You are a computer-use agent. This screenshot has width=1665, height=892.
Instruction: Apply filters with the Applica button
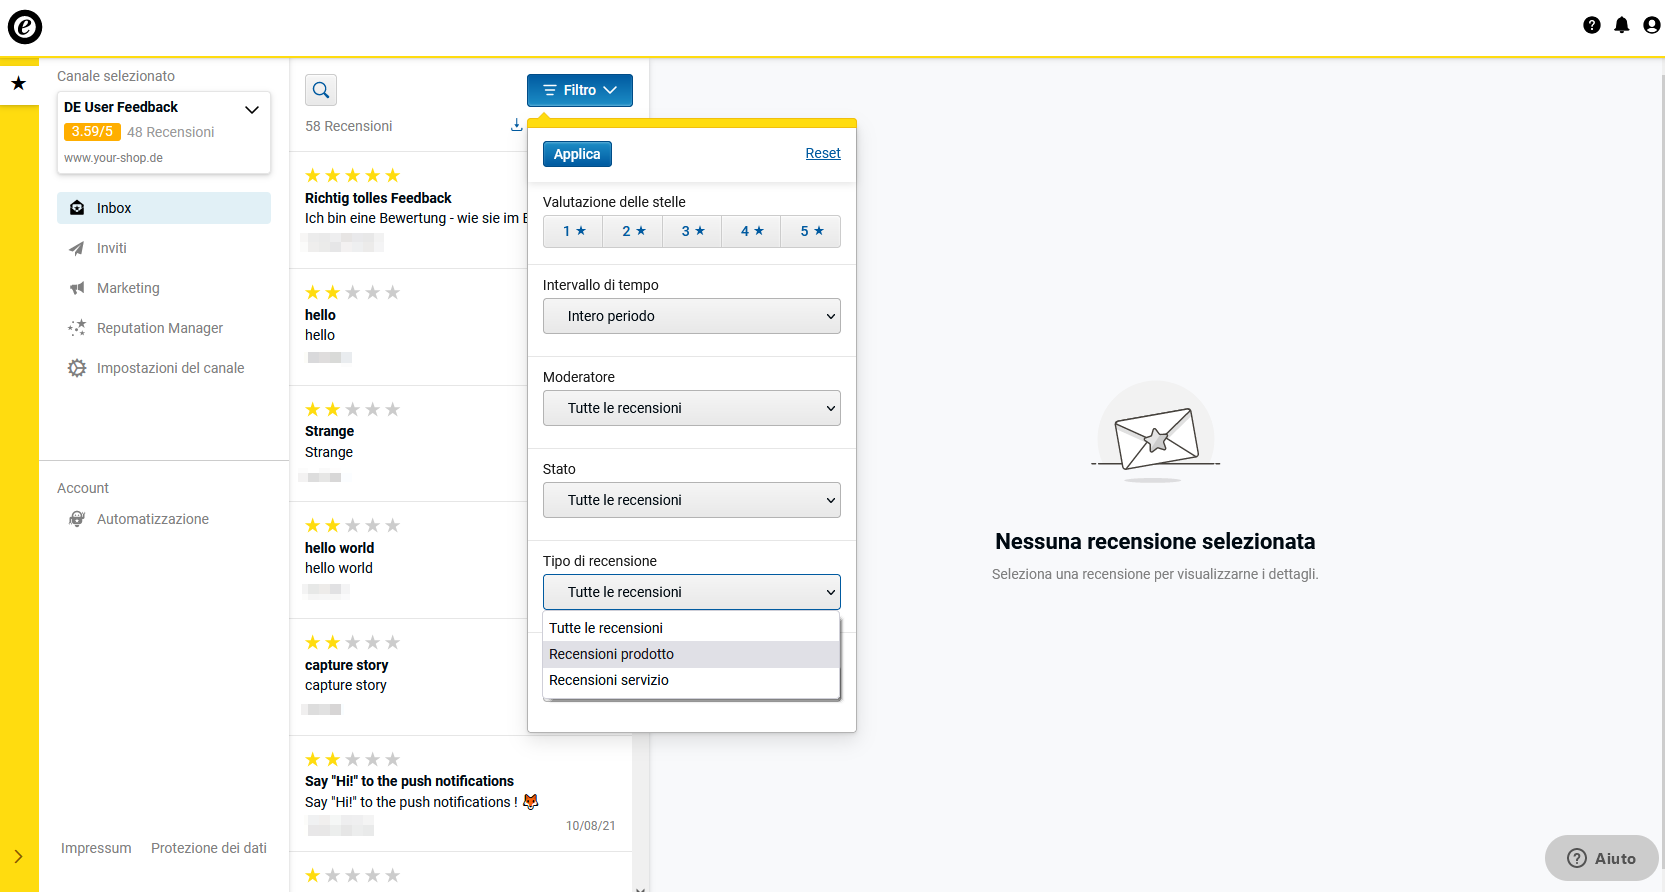click(x=577, y=154)
